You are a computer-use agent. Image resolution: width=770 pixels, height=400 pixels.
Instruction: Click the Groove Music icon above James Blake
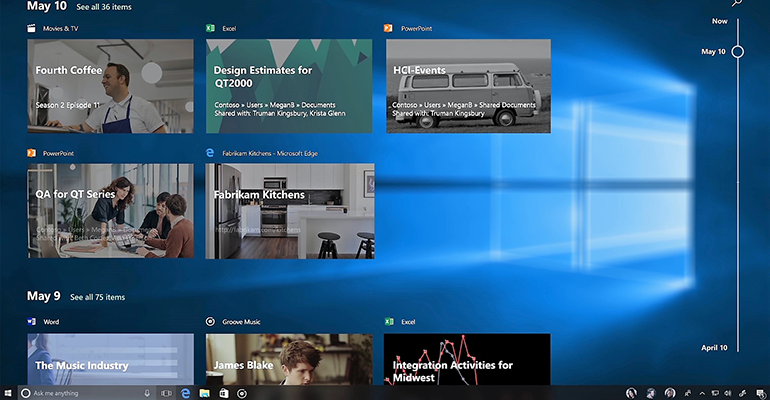[210, 321]
